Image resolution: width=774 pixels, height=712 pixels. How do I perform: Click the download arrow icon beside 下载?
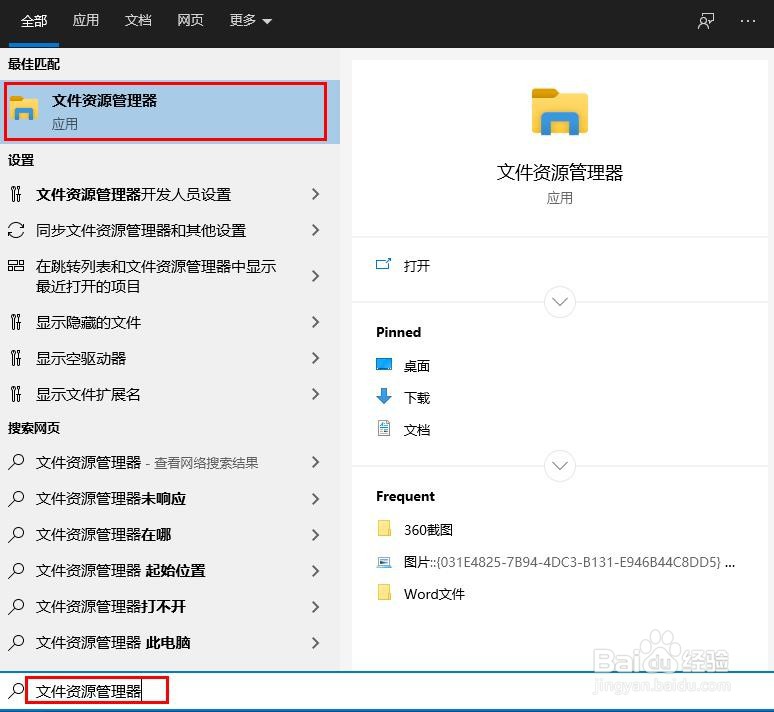click(x=384, y=396)
